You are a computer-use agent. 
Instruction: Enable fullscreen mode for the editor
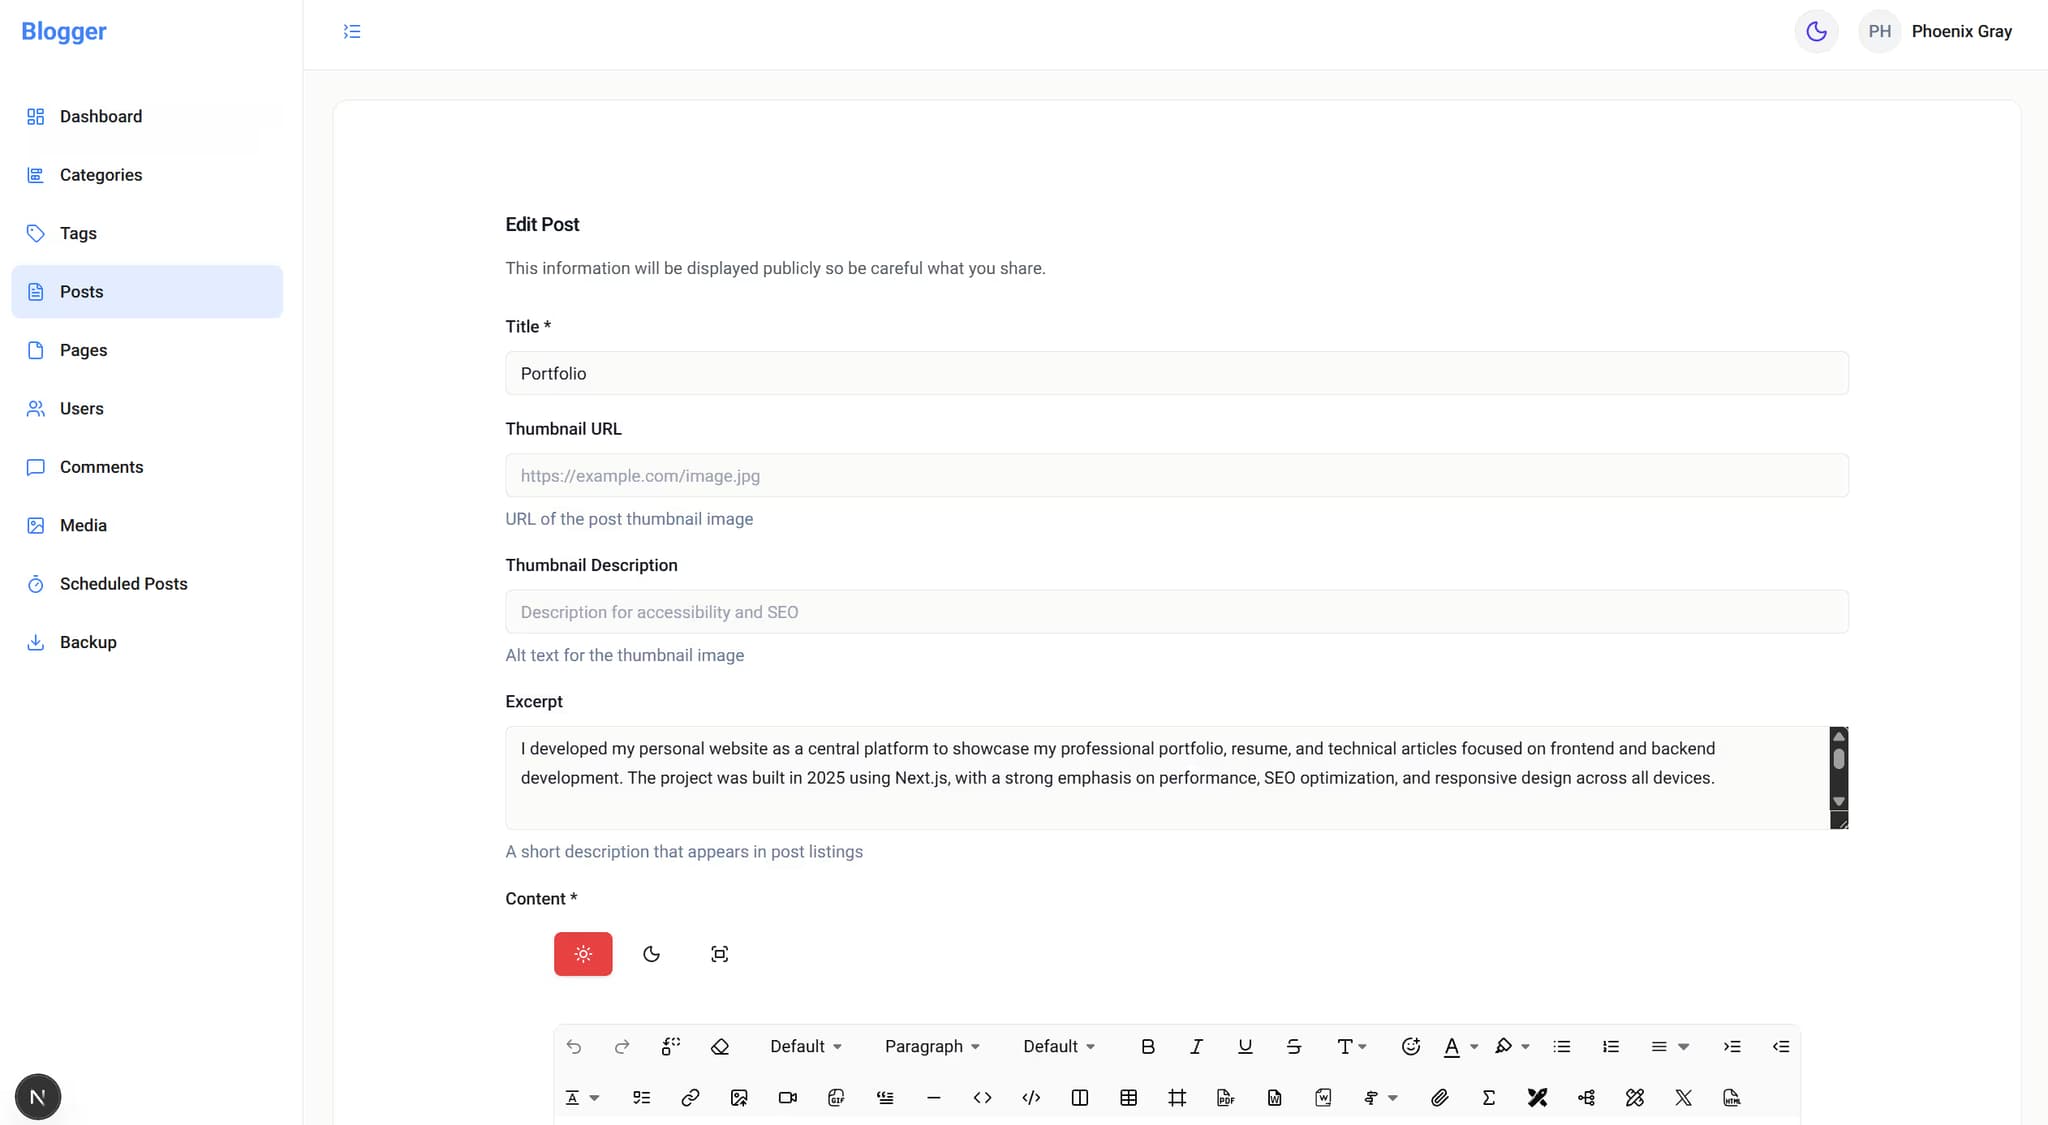click(x=719, y=953)
